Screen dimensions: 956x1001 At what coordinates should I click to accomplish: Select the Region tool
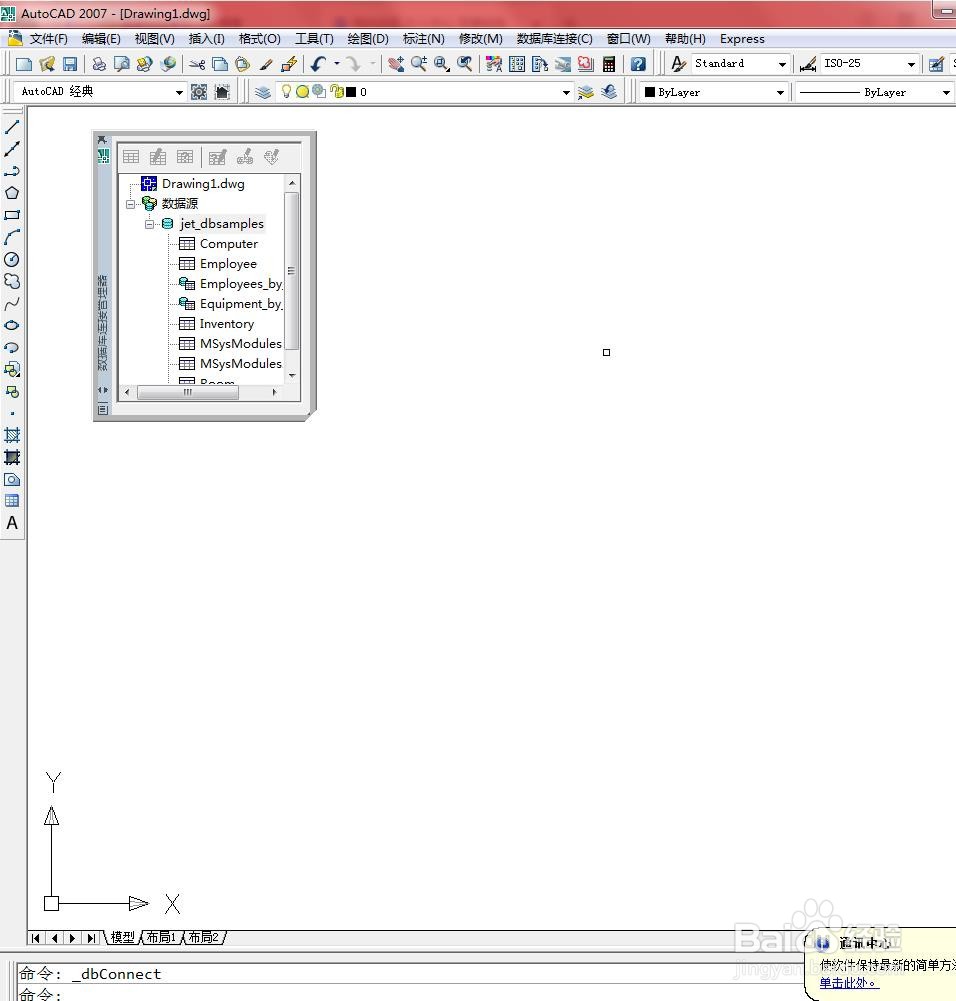[x=12, y=479]
